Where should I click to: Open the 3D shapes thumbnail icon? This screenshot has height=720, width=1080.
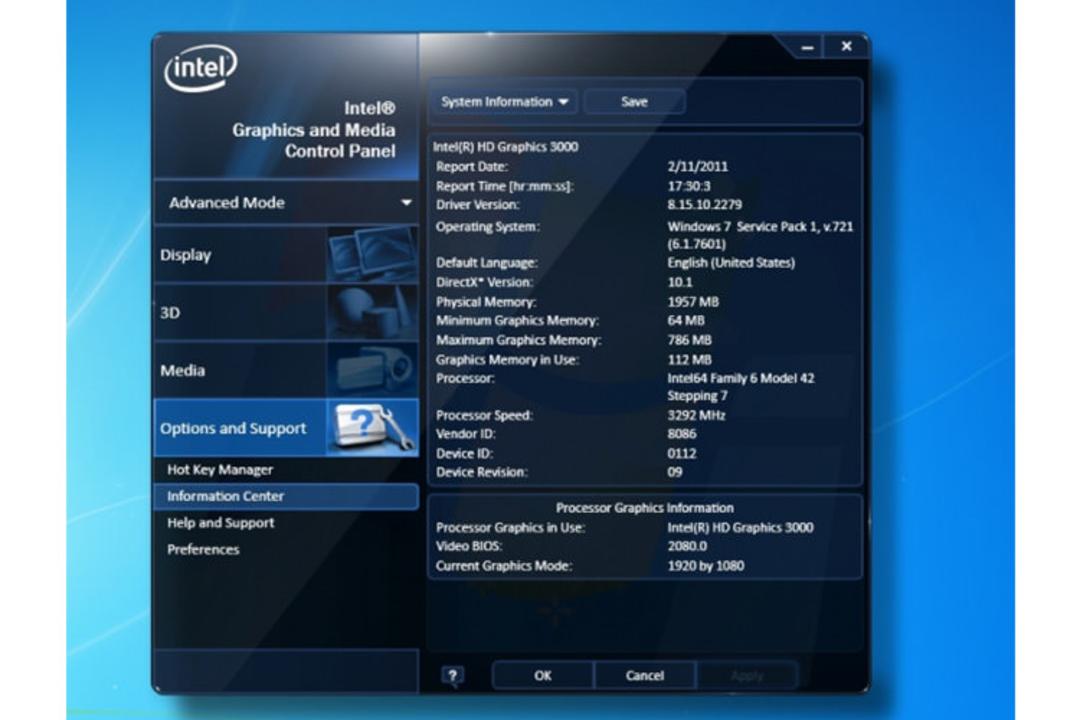372,313
